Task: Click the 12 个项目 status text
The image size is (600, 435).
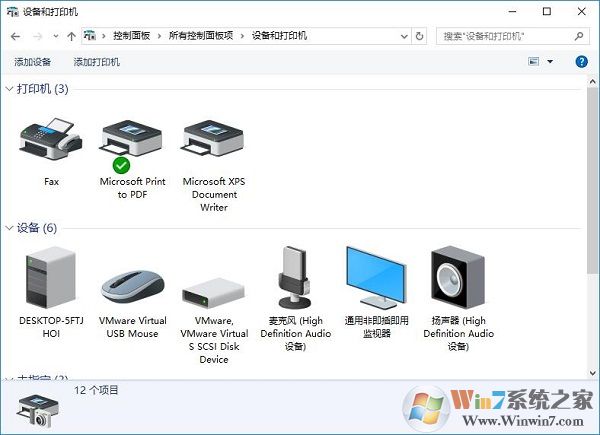Action: (96, 390)
